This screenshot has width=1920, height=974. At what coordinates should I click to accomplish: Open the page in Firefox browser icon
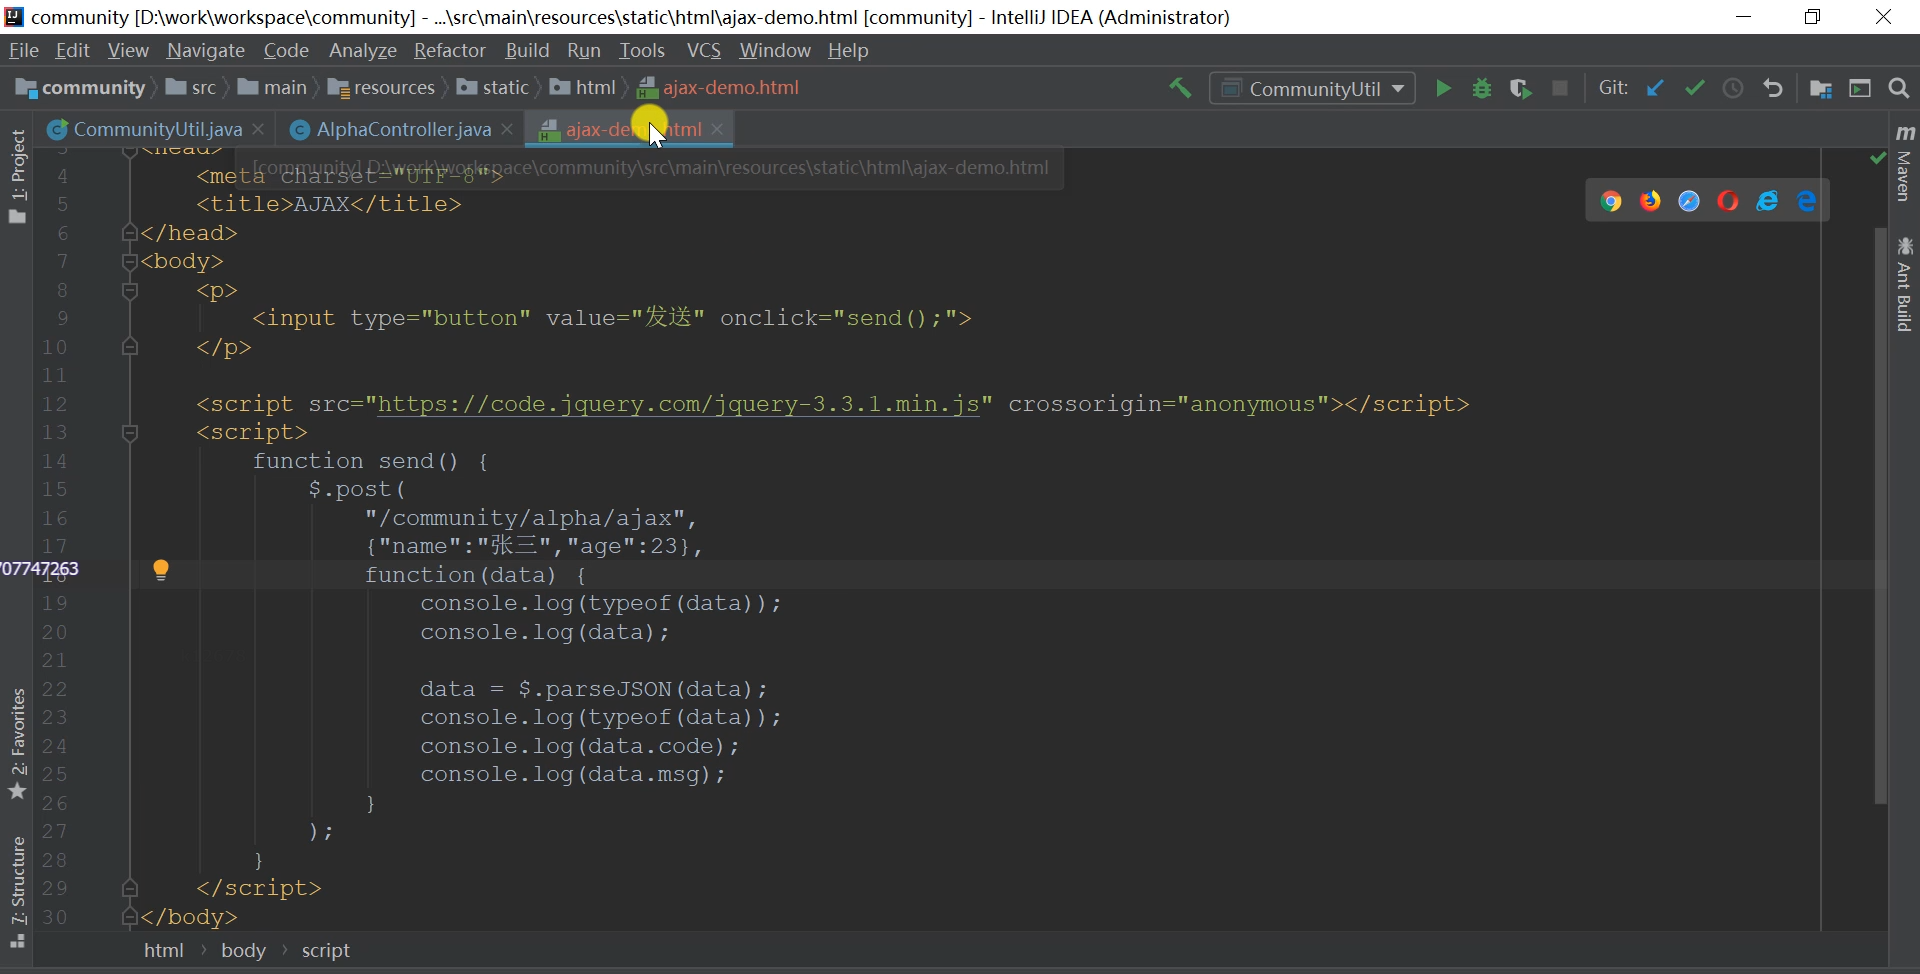click(x=1650, y=201)
